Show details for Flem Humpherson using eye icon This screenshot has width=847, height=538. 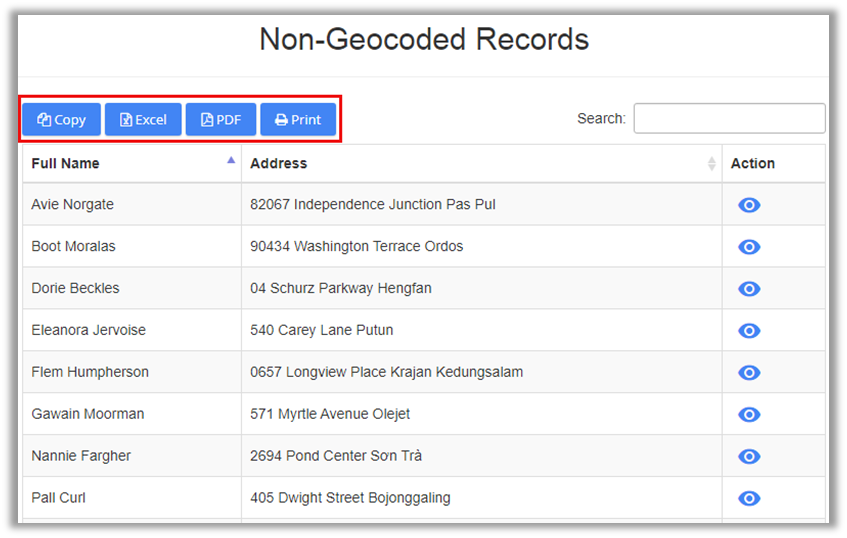click(749, 373)
